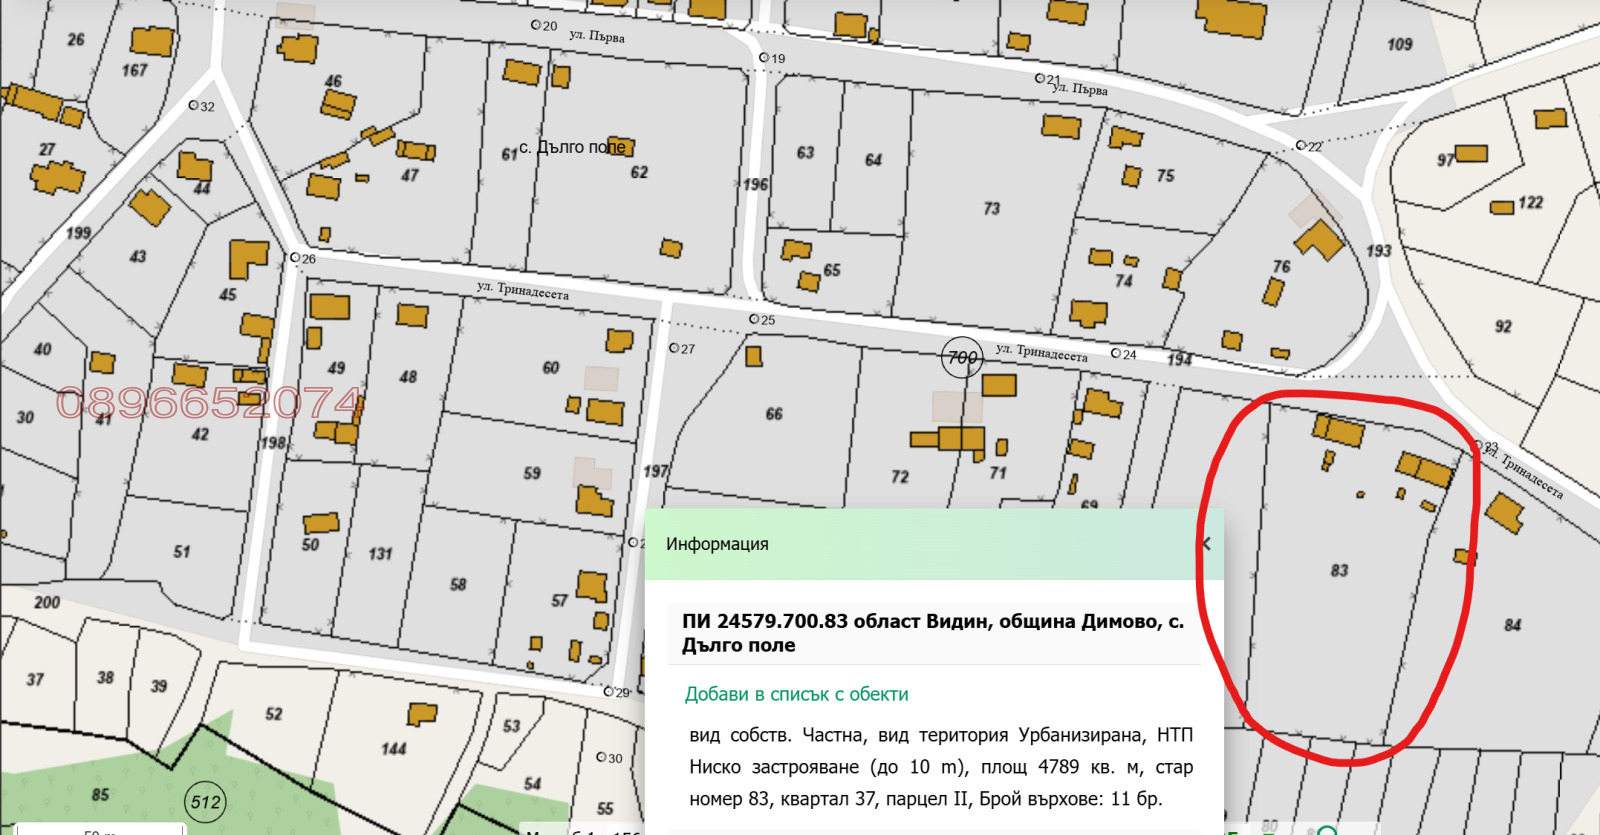Select parcel label 66
Image resolution: width=1600 pixels, height=835 pixels.
tap(774, 413)
